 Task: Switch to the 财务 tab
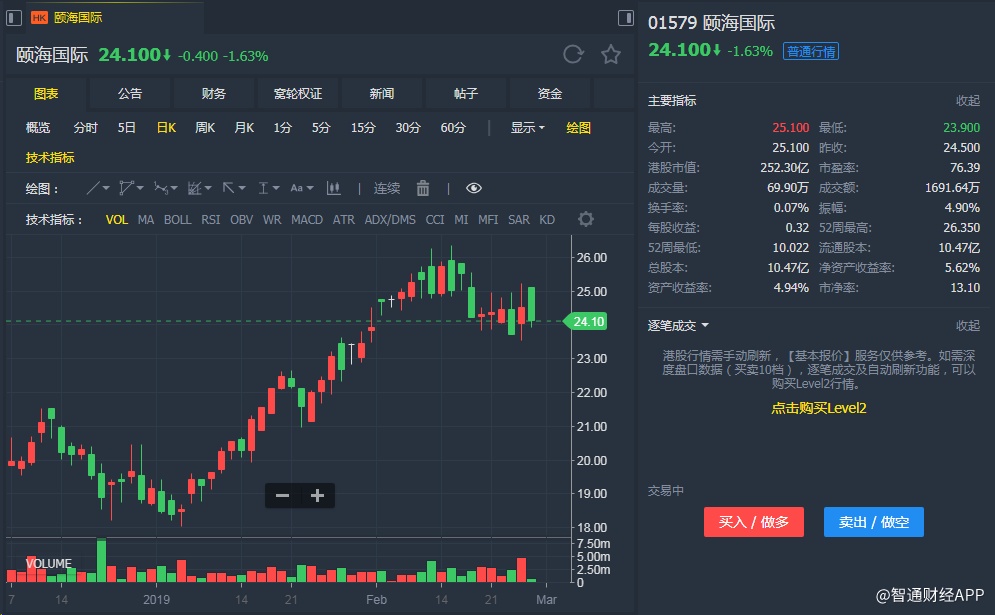point(214,94)
